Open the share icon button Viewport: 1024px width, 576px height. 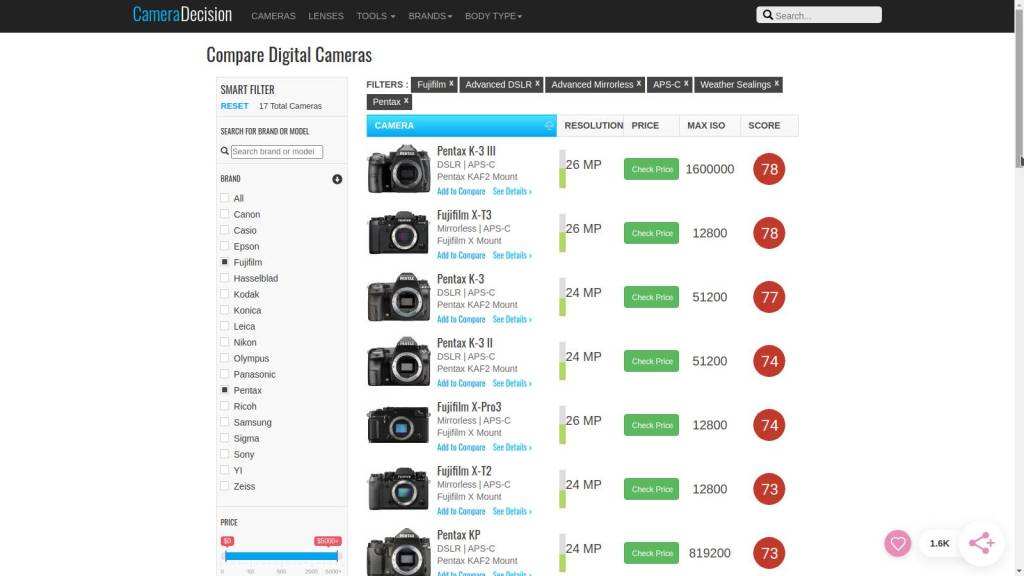click(982, 543)
